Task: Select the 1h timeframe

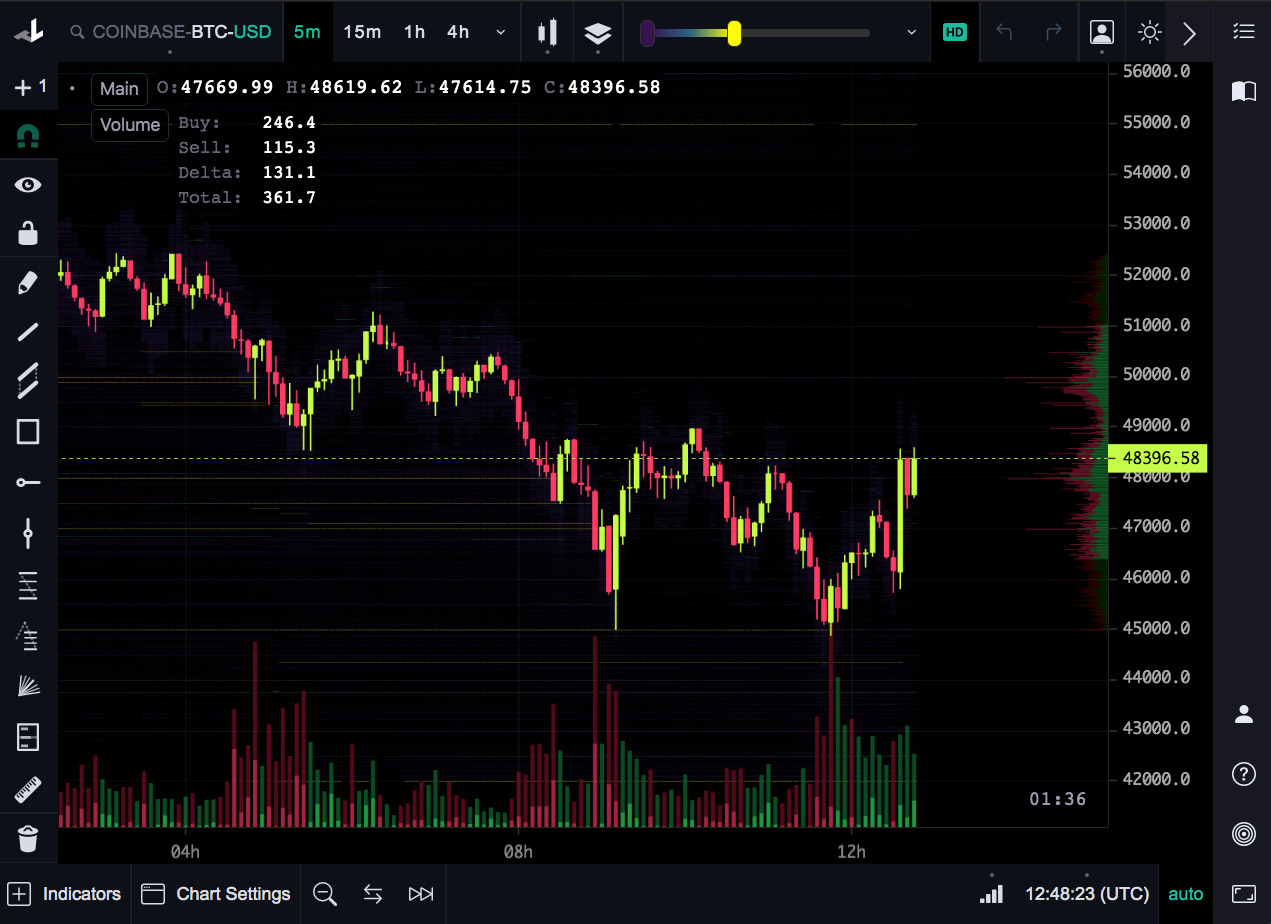Action: coord(414,32)
